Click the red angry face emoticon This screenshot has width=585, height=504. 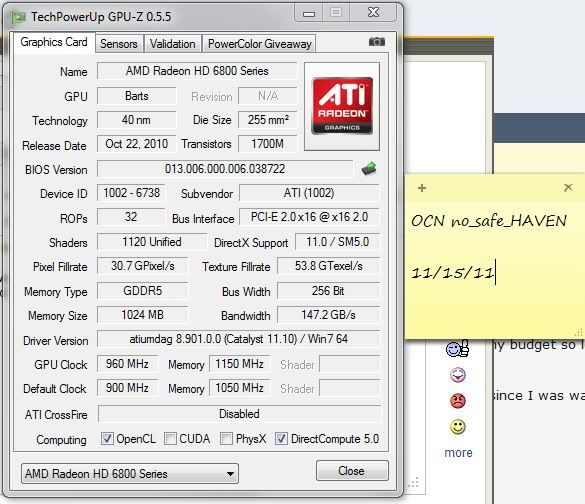point(458,401)
